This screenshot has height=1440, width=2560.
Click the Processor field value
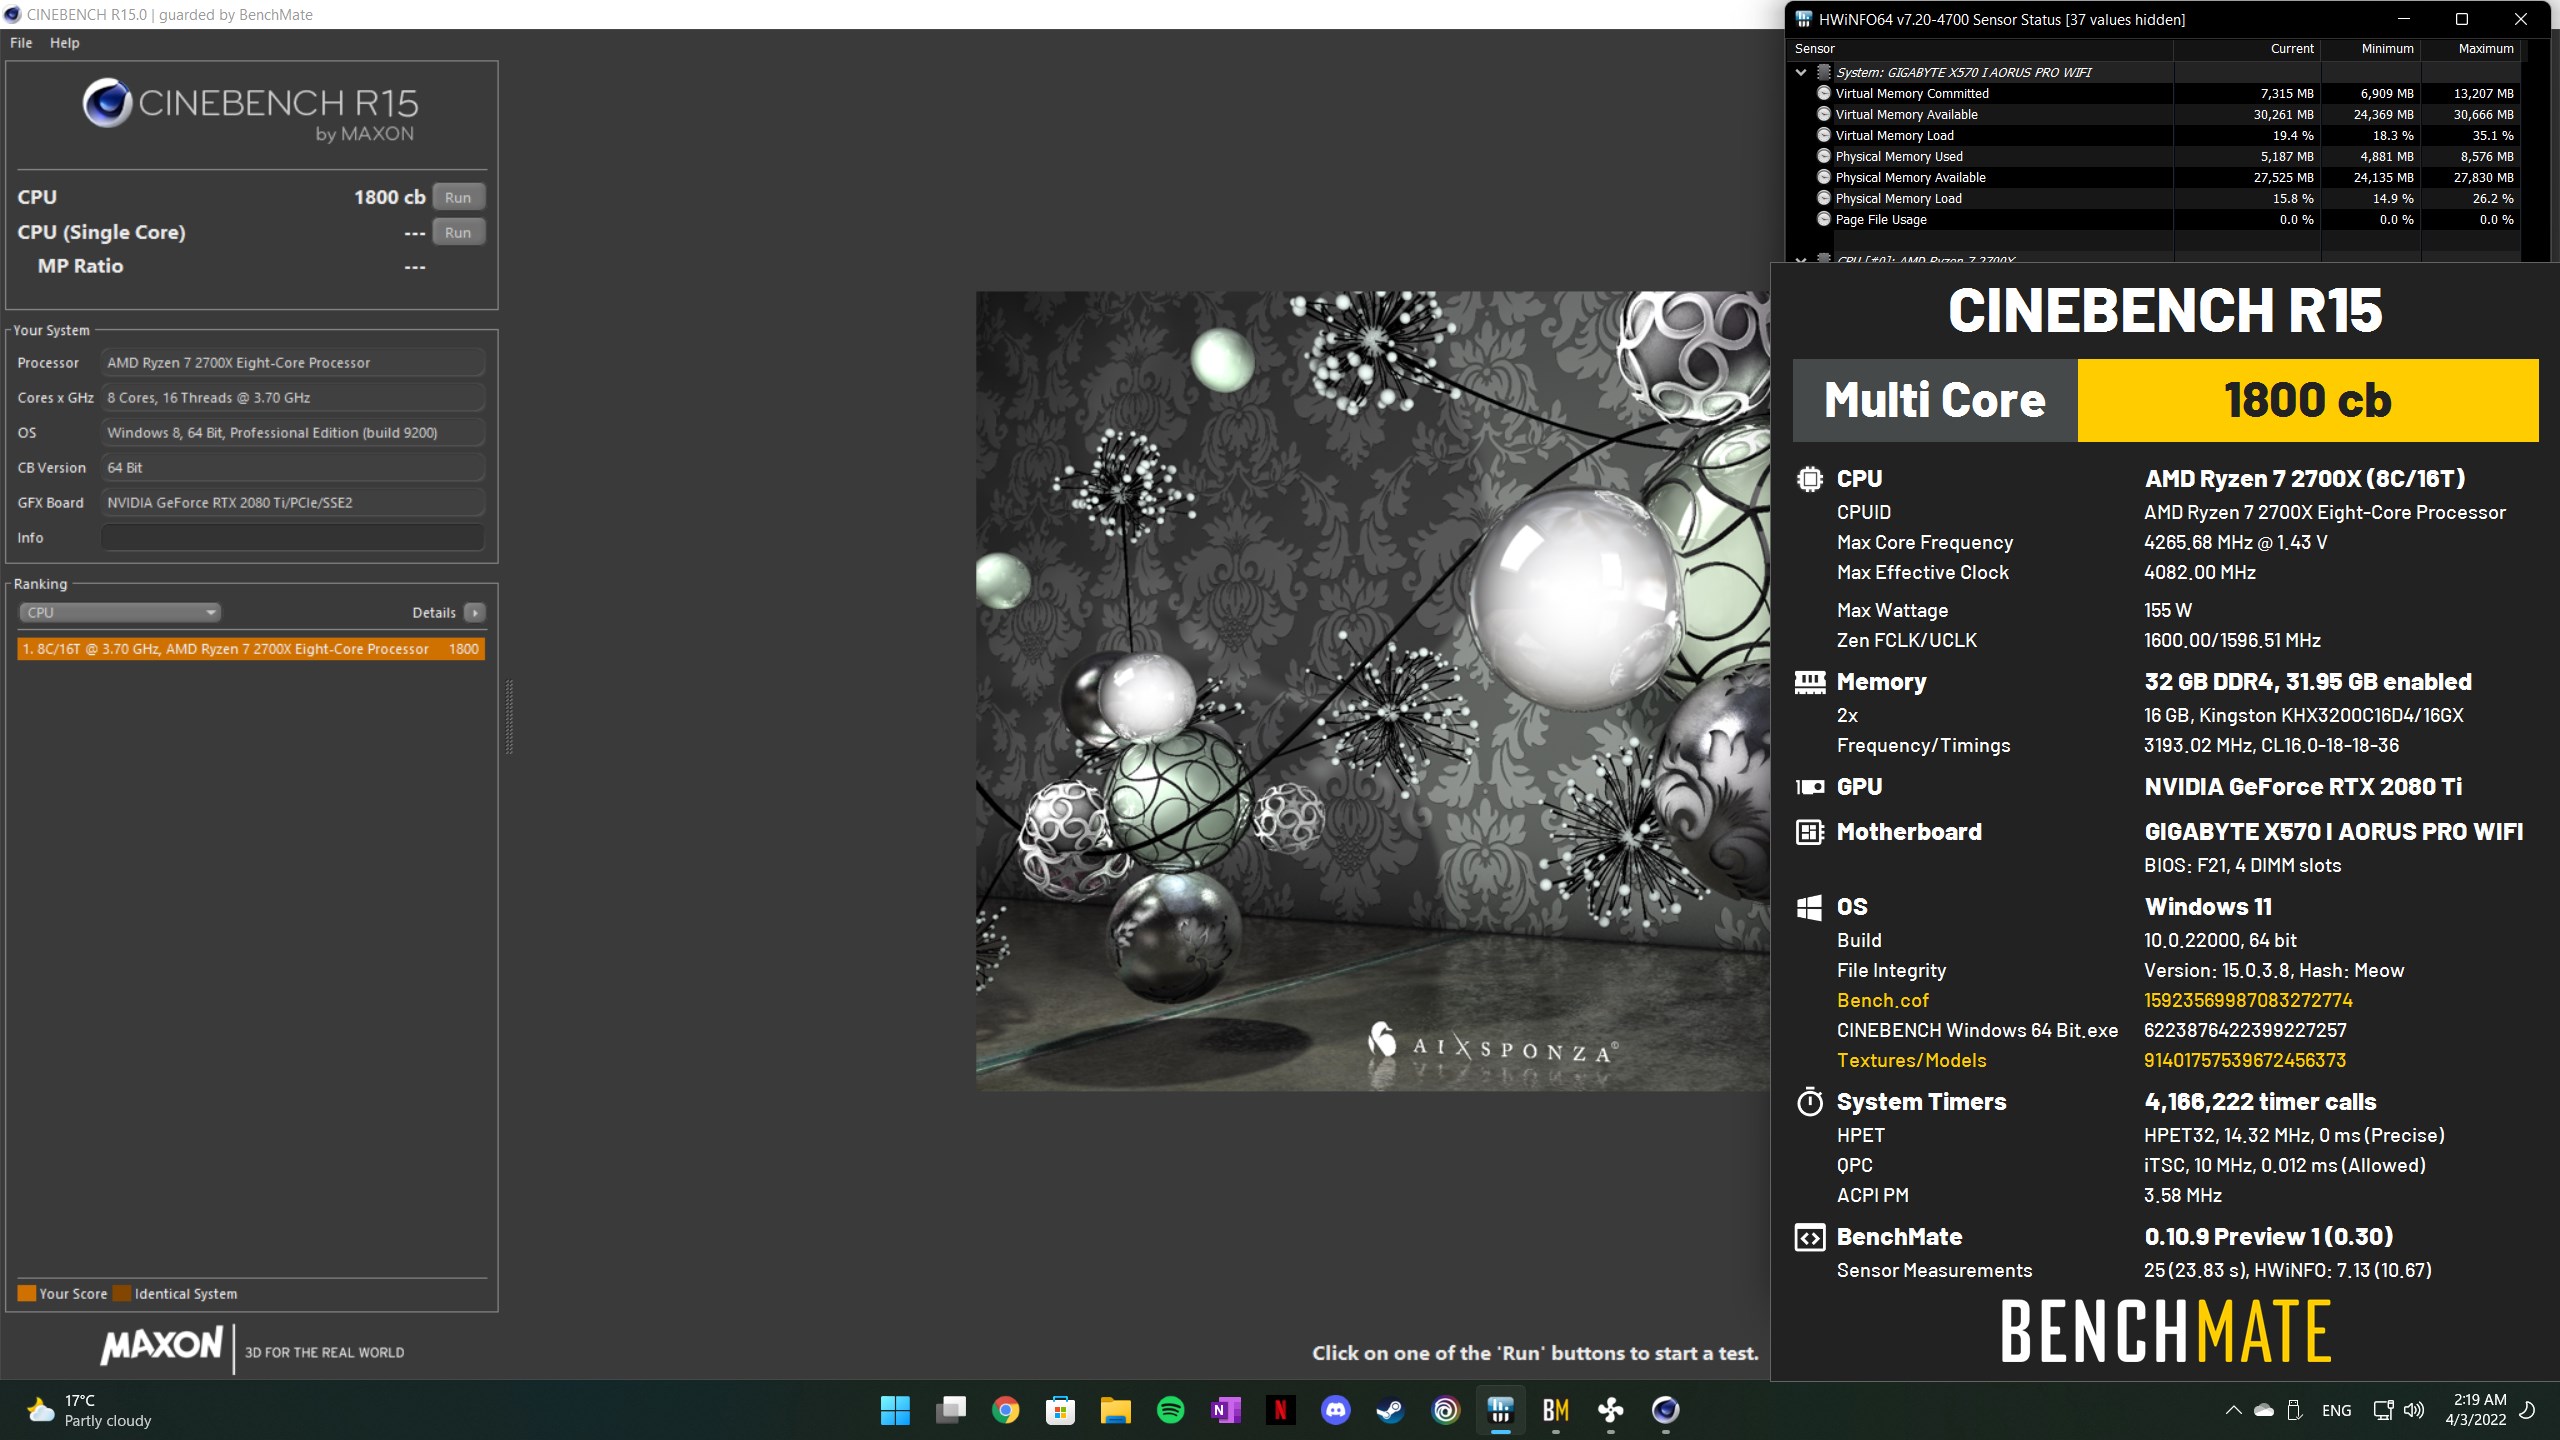tap(292, 362)
